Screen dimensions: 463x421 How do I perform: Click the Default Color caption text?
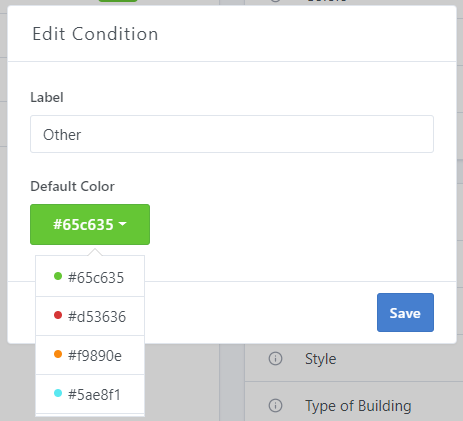point(72,186)
